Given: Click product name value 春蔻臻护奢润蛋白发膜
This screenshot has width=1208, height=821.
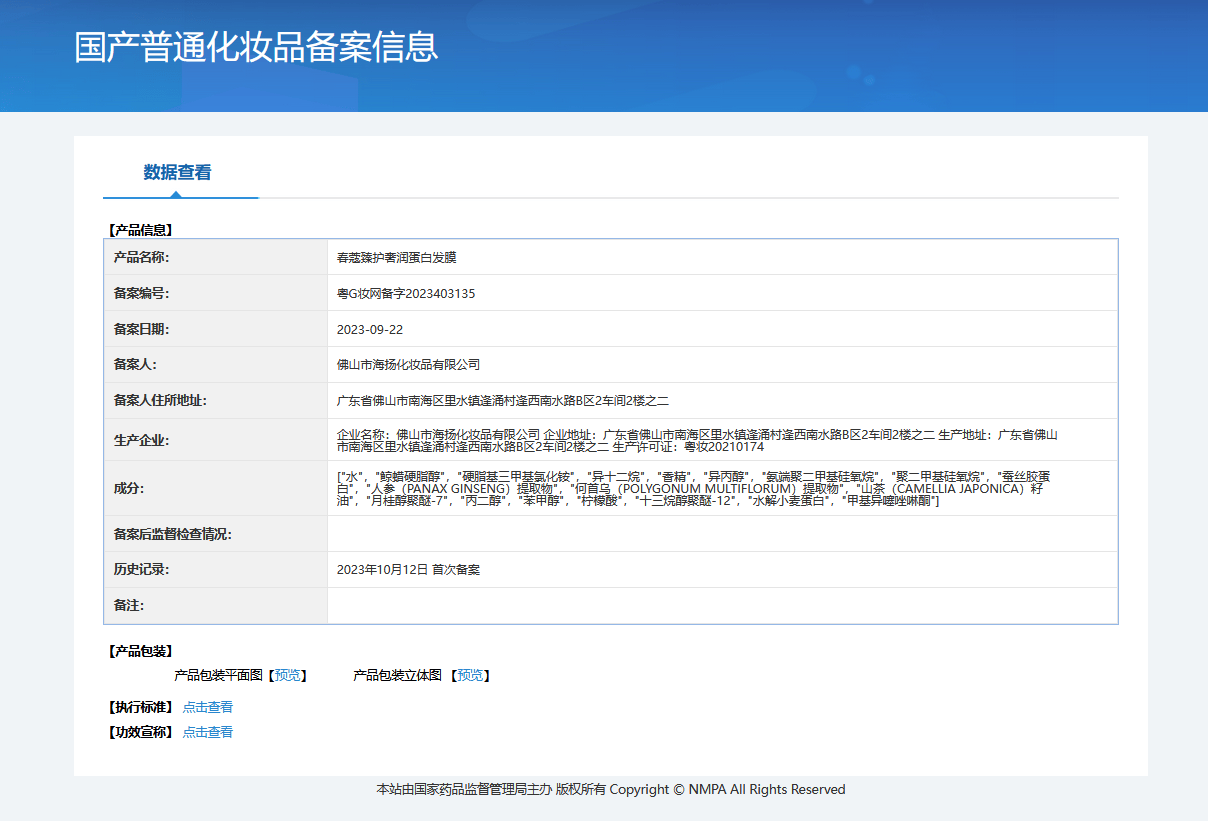Looking at the screenshot, I should (396, 257).
